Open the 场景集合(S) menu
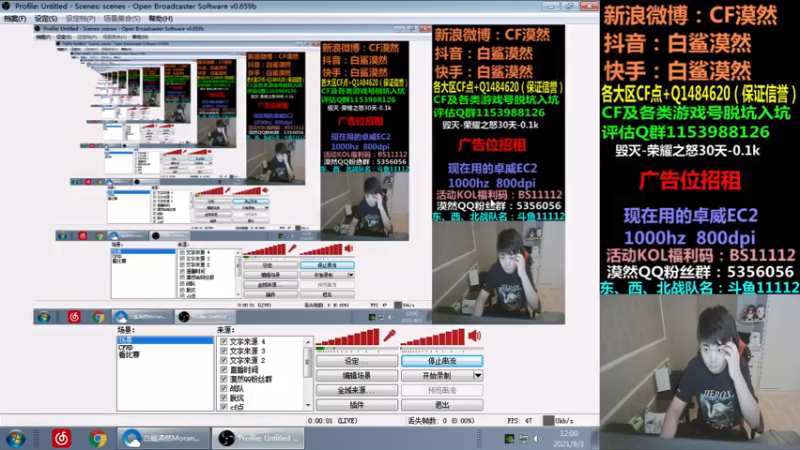This screenshot has width=800, height=450. coord(122,18)
